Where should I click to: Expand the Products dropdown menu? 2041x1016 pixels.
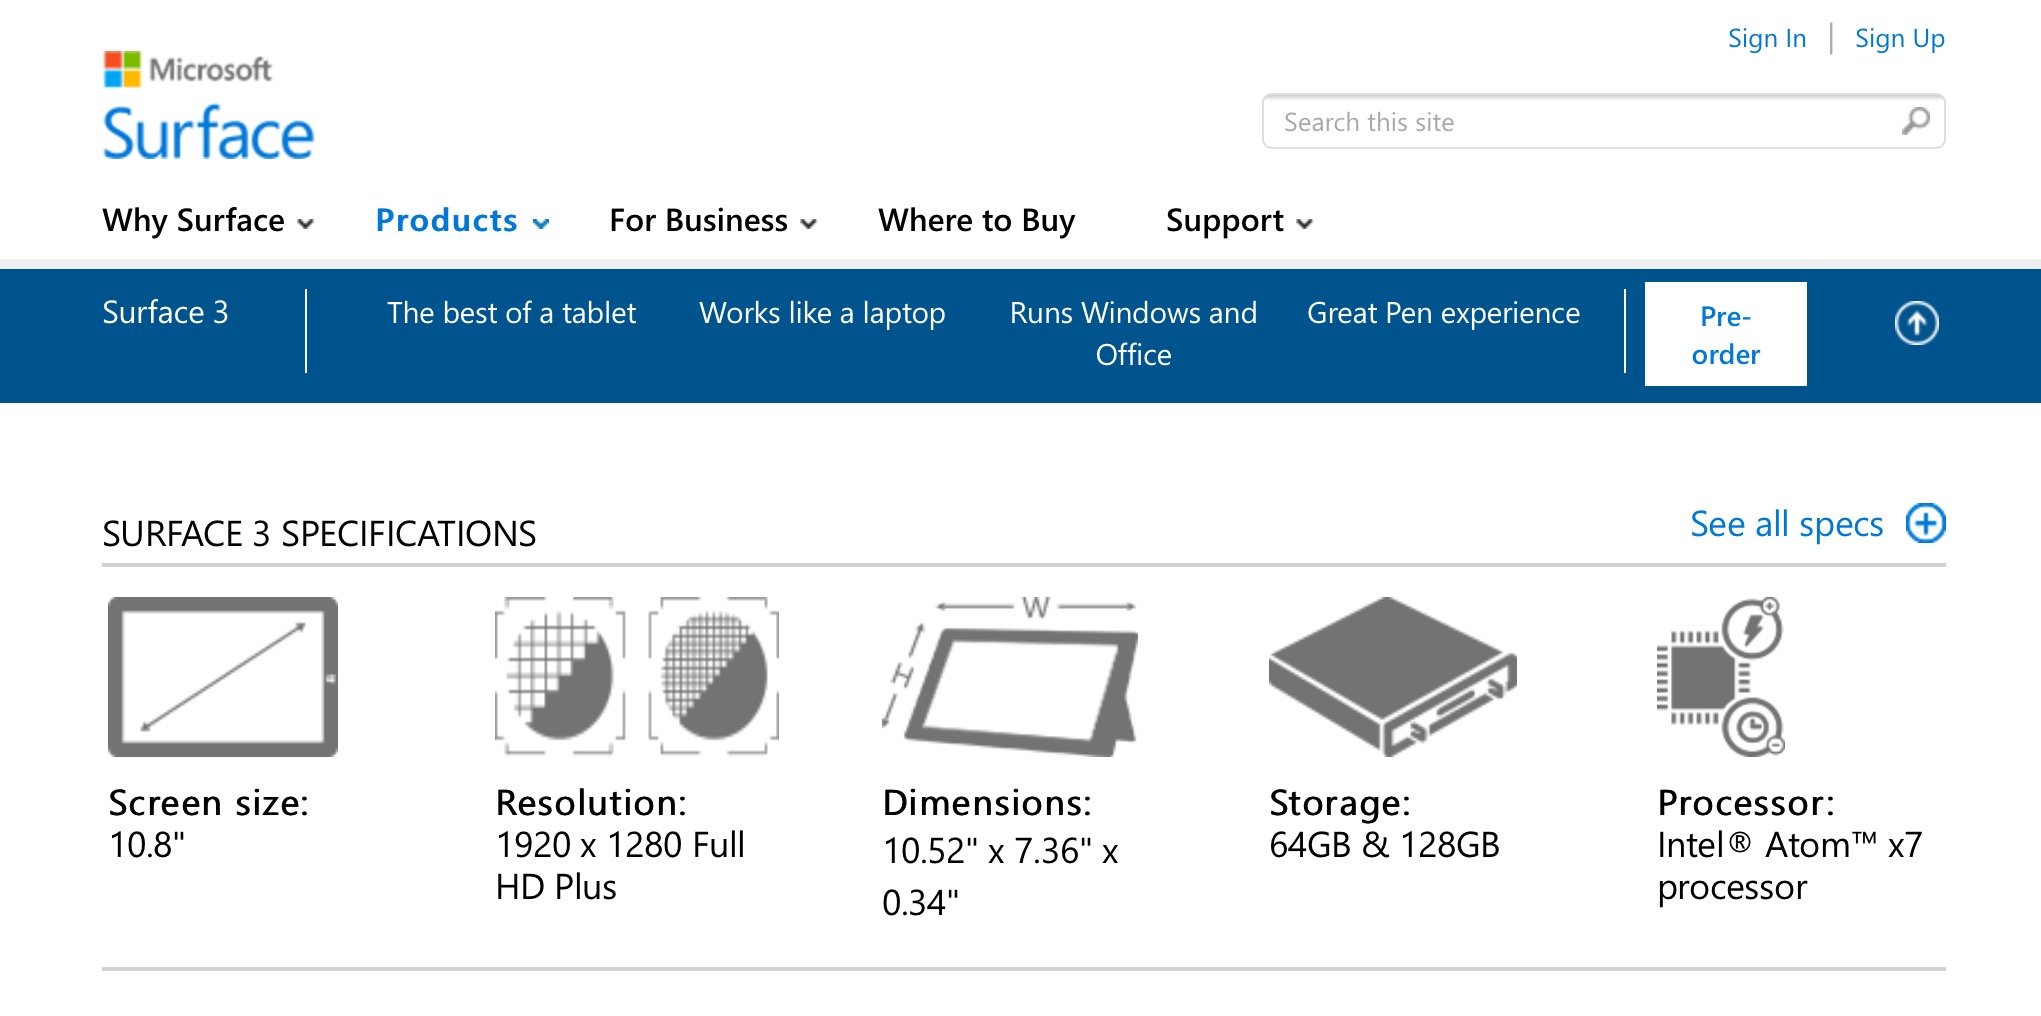point(463,220)
